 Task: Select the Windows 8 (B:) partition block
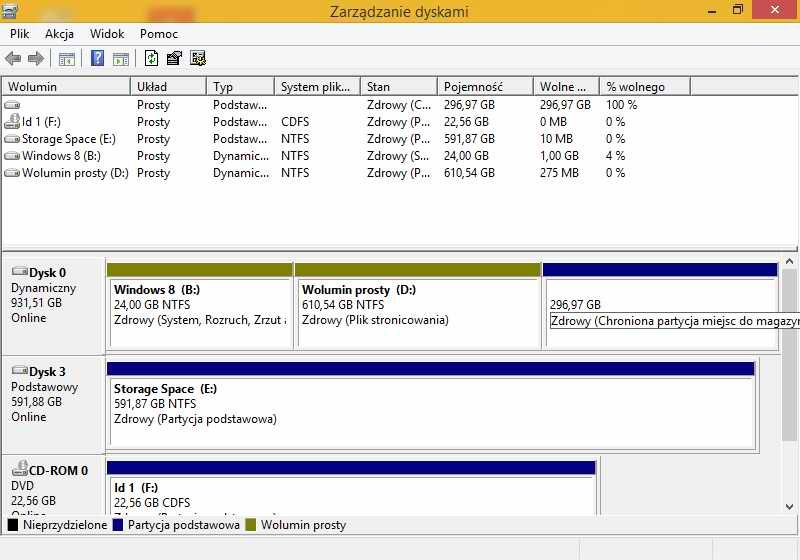[200, 306]
